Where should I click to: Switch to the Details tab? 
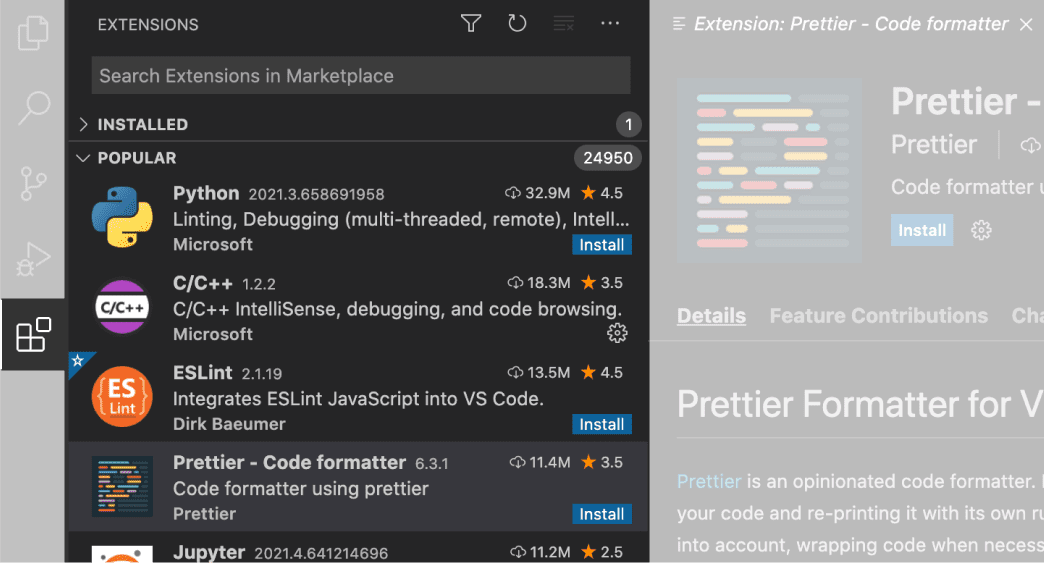pyautogui.click(x=711, y=316)
